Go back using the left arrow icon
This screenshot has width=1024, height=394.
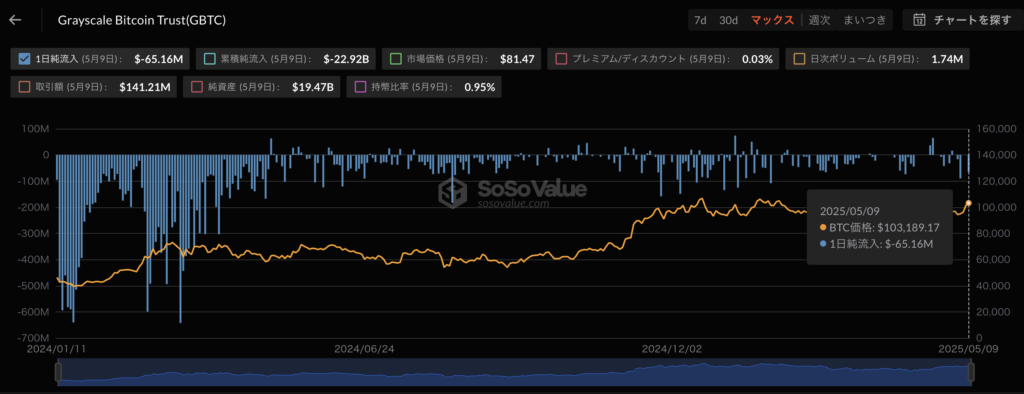[15, 20]
